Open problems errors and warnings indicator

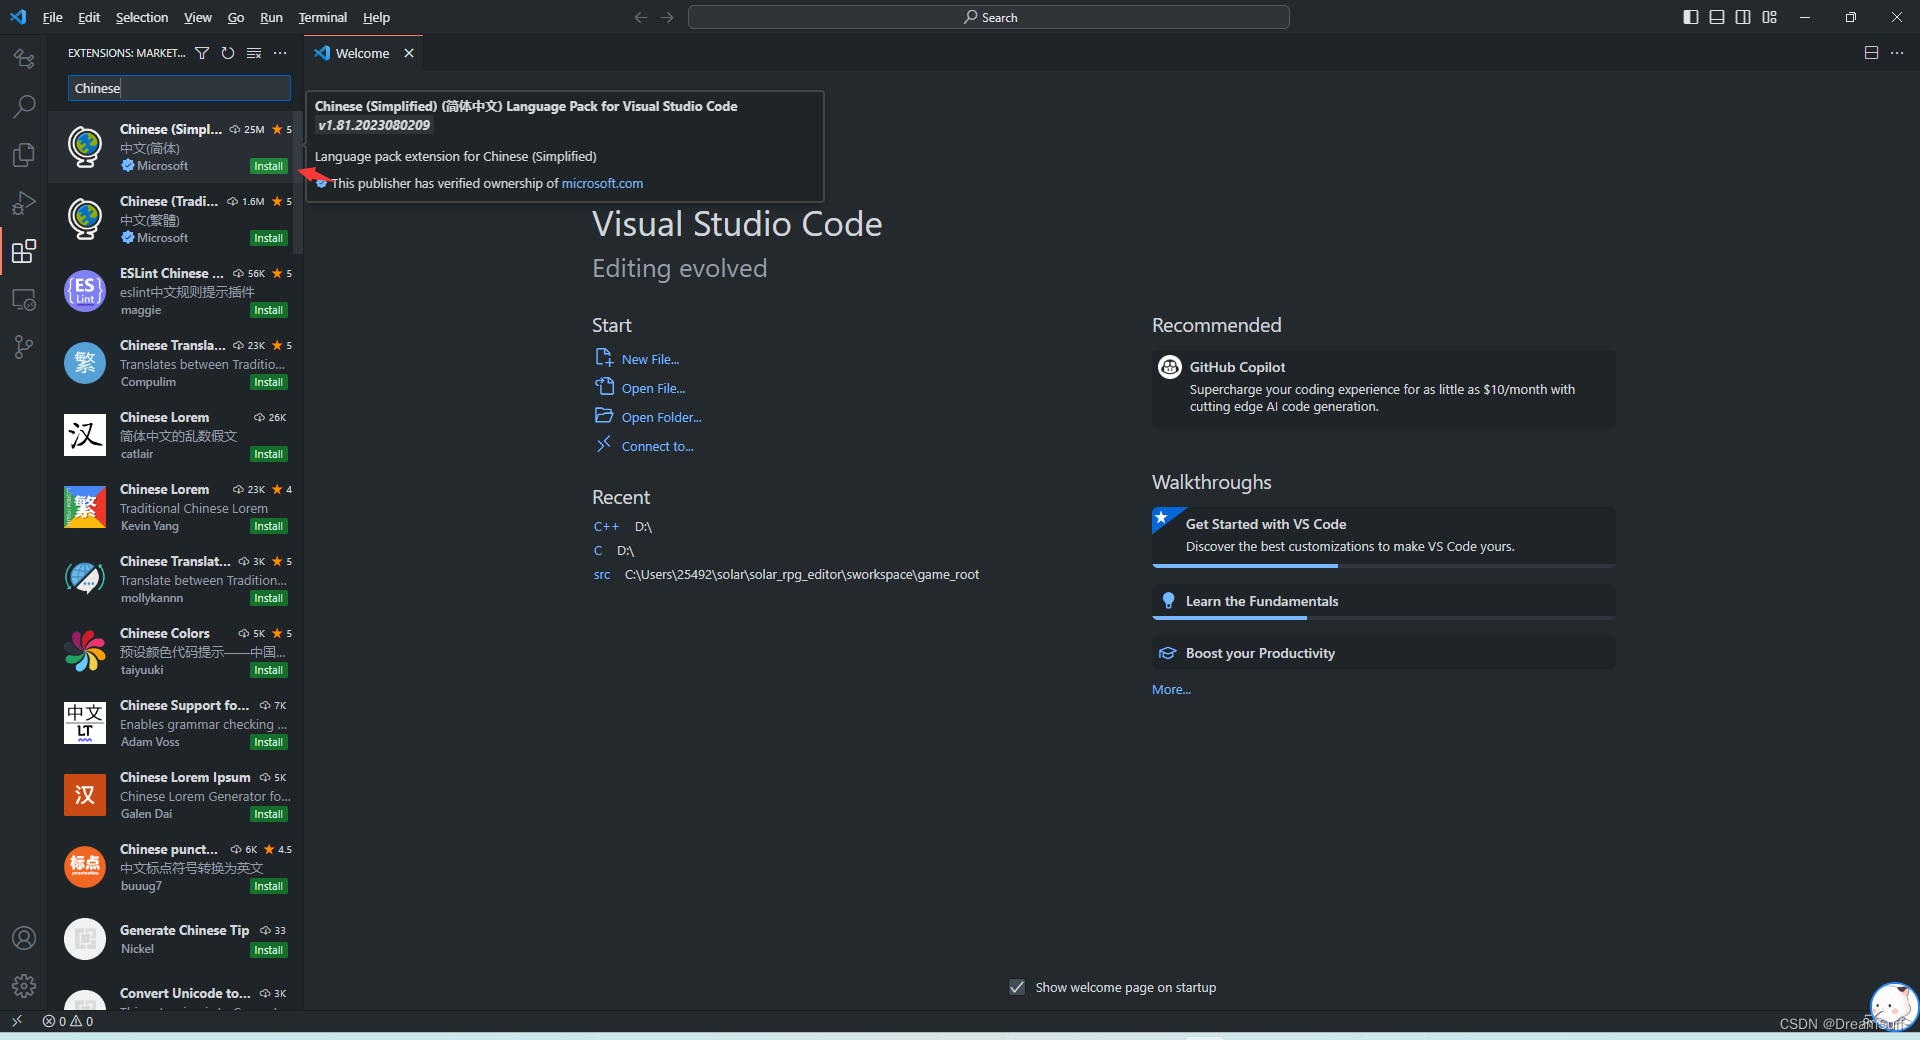coord(68,1021)
